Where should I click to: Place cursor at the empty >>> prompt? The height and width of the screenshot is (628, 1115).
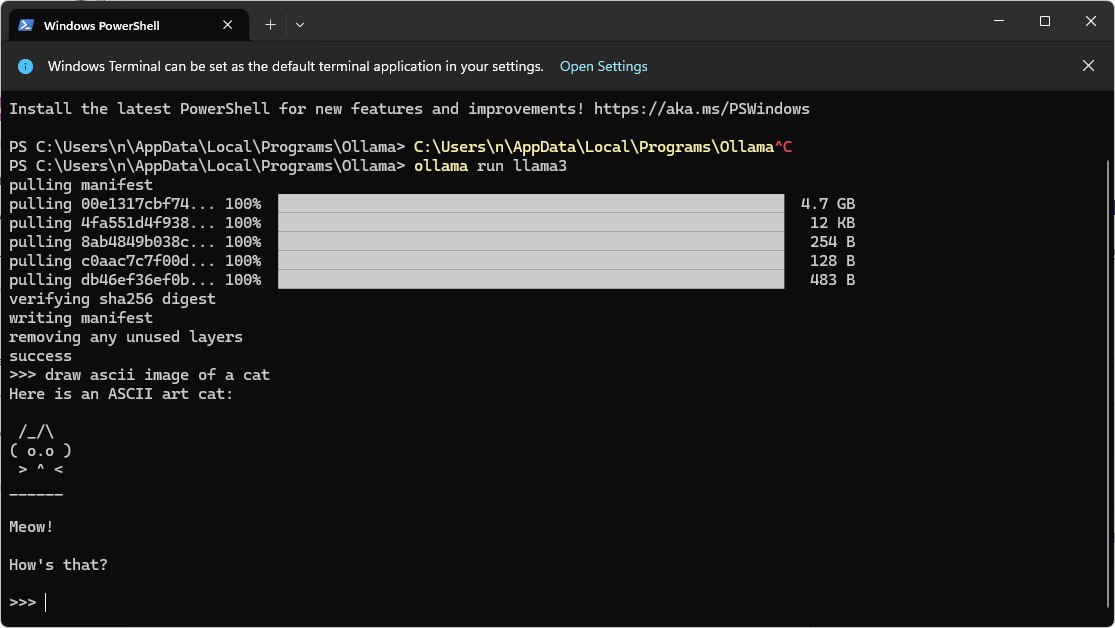click(x=46, y=602)
